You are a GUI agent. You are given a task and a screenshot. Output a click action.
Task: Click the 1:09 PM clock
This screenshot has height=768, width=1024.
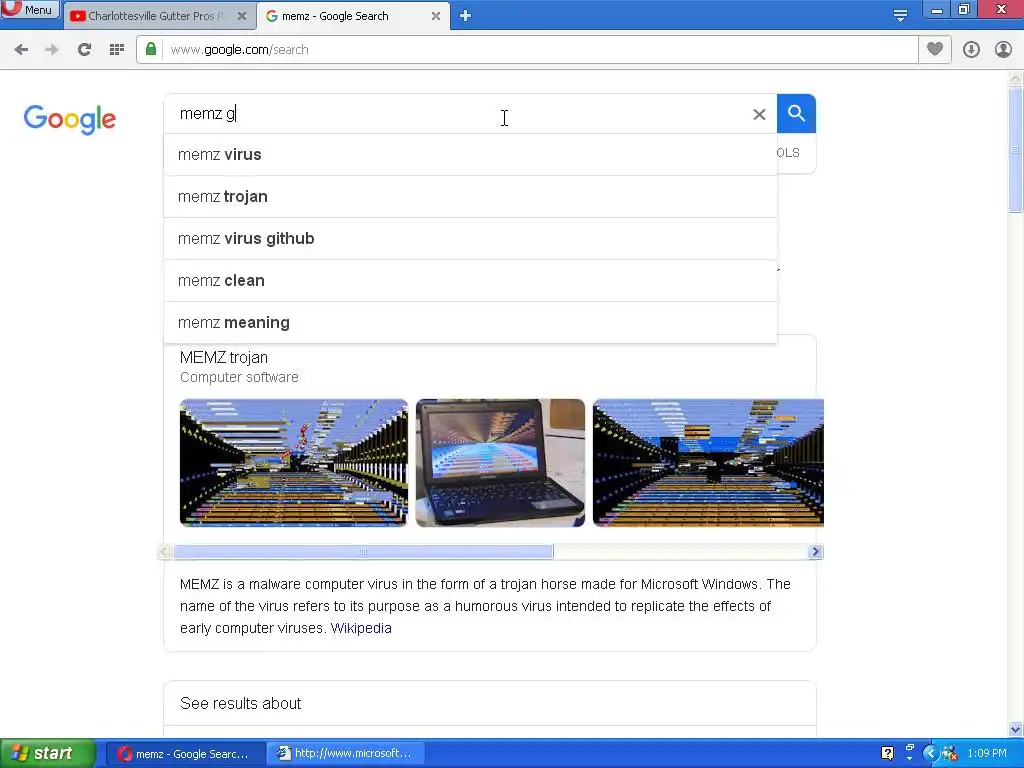[987, 754]
